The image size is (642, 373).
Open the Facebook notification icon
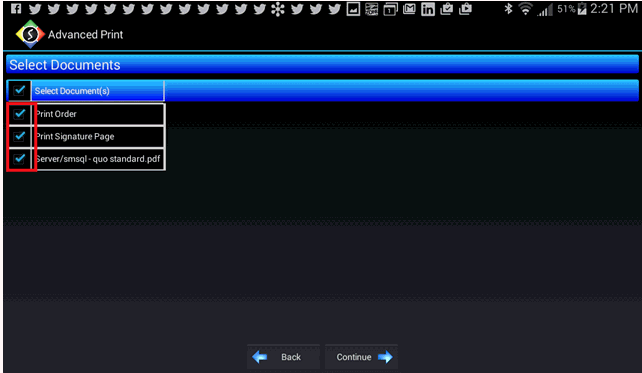[x=16, y=9]
